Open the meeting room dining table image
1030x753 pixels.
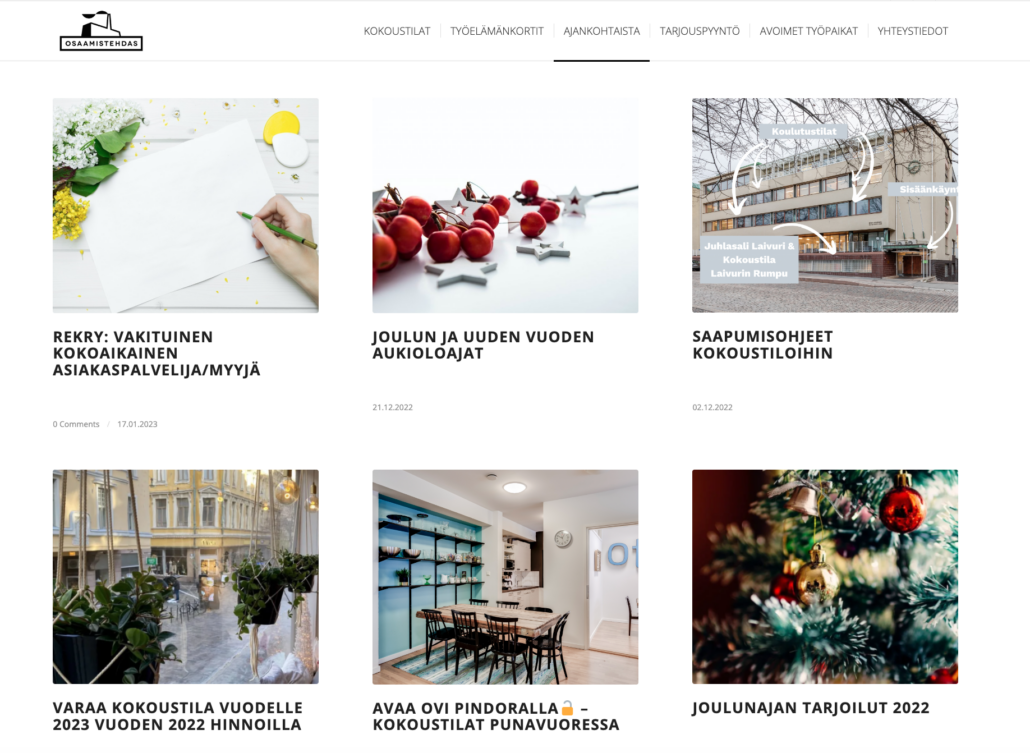(505, 576)
